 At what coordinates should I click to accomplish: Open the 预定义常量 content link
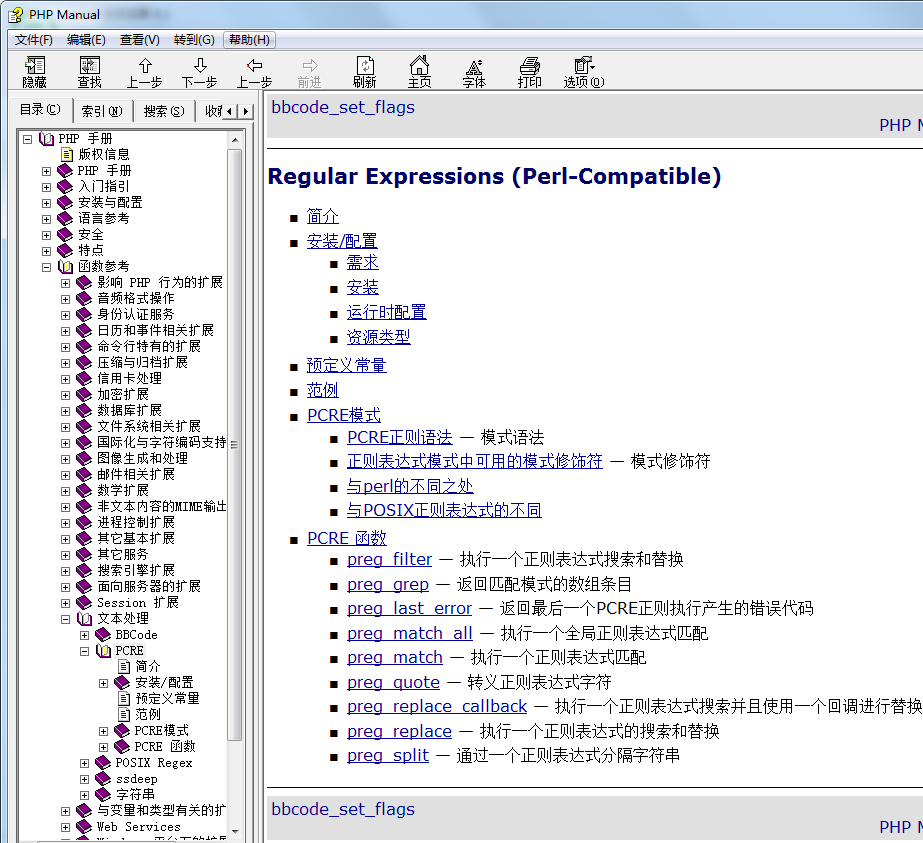pos(346,365)
